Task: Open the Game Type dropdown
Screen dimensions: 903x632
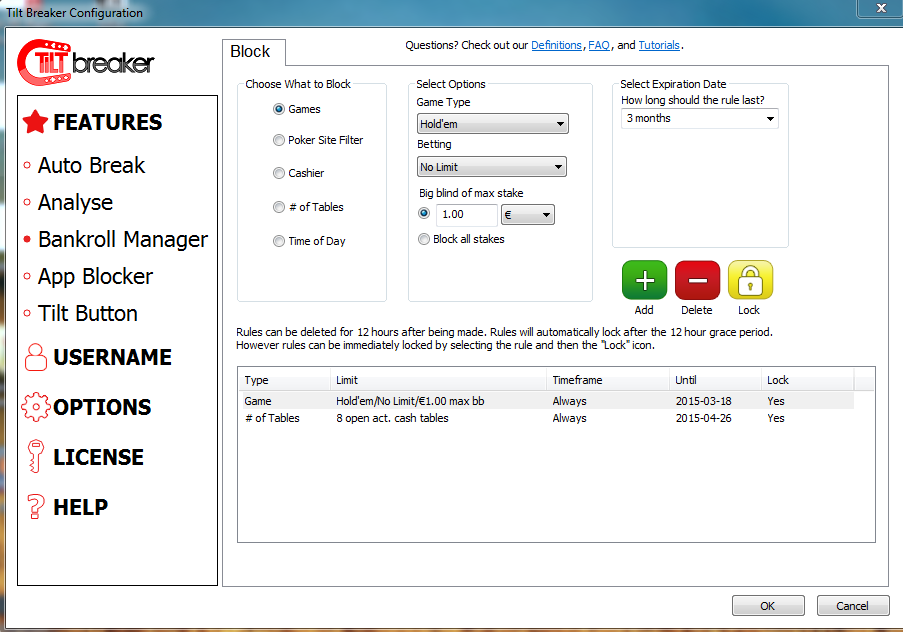Action: click(x=492, y=124)
